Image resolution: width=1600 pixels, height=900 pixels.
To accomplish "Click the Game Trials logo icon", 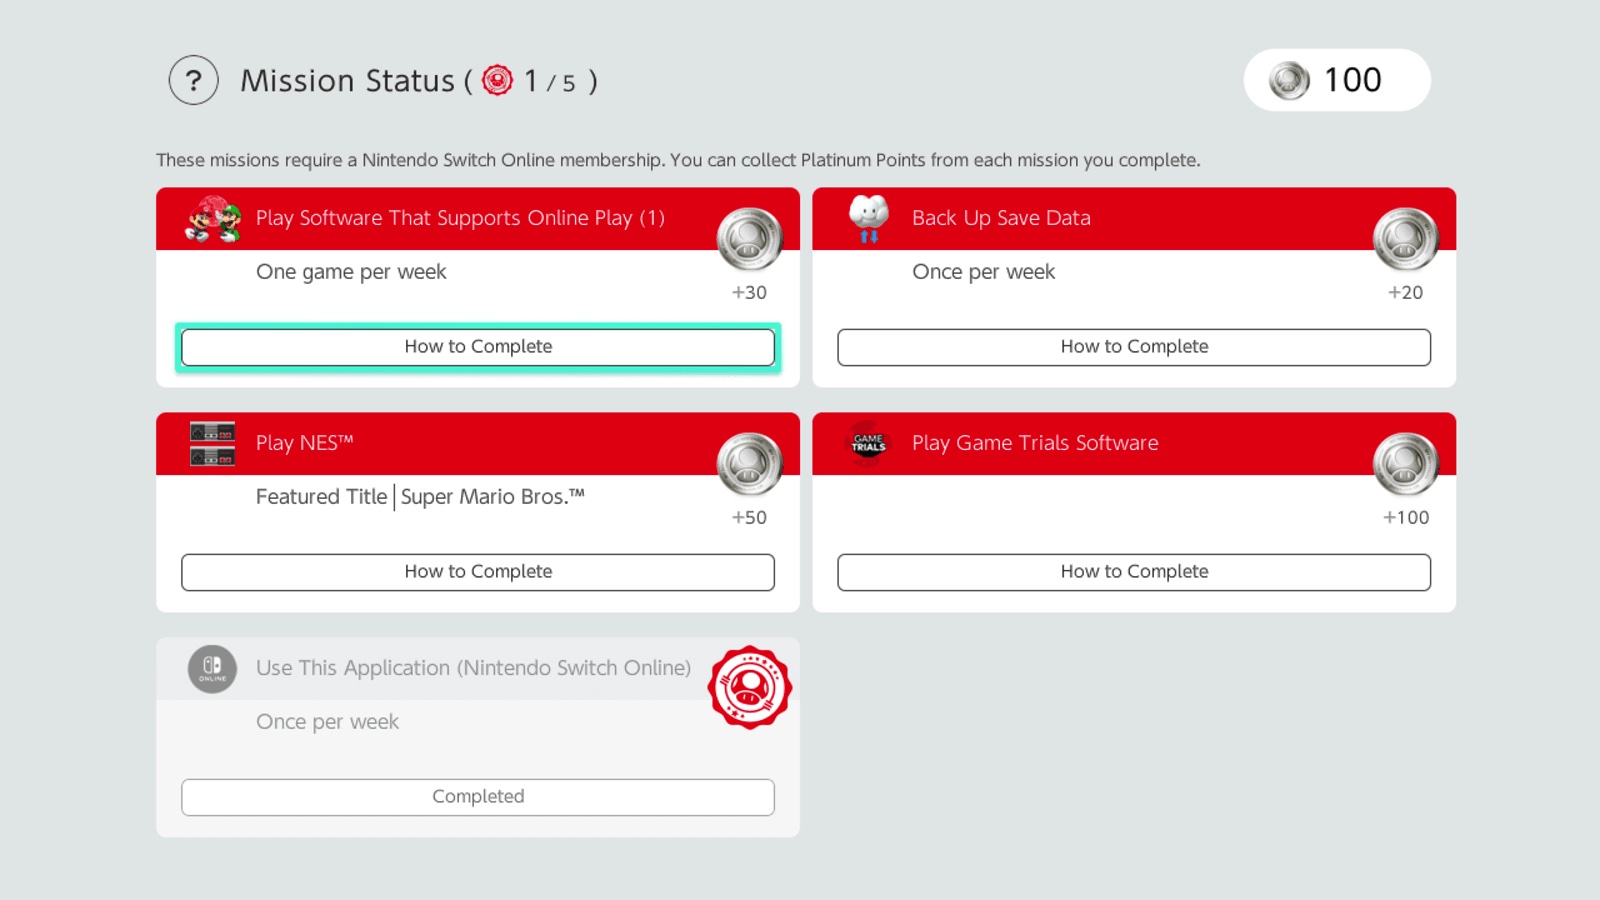I will click(868, 443).
